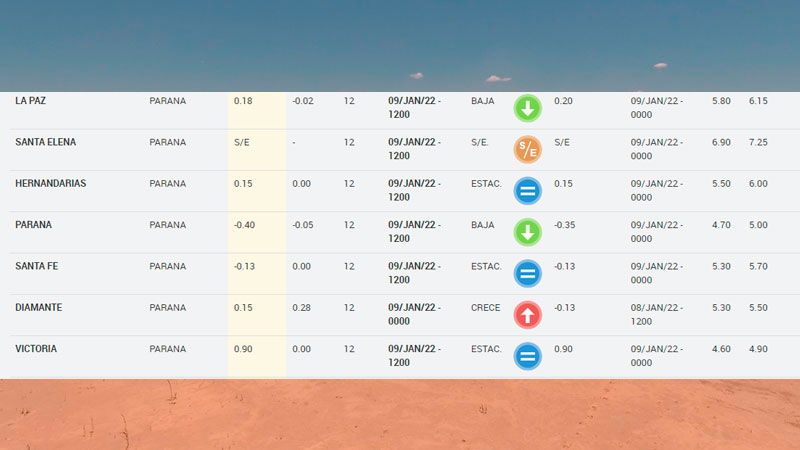Viewport: 800px width, 450px height.
Task: Click the blue equals icon for Hernandarias
Action: (x=527, y=190)
